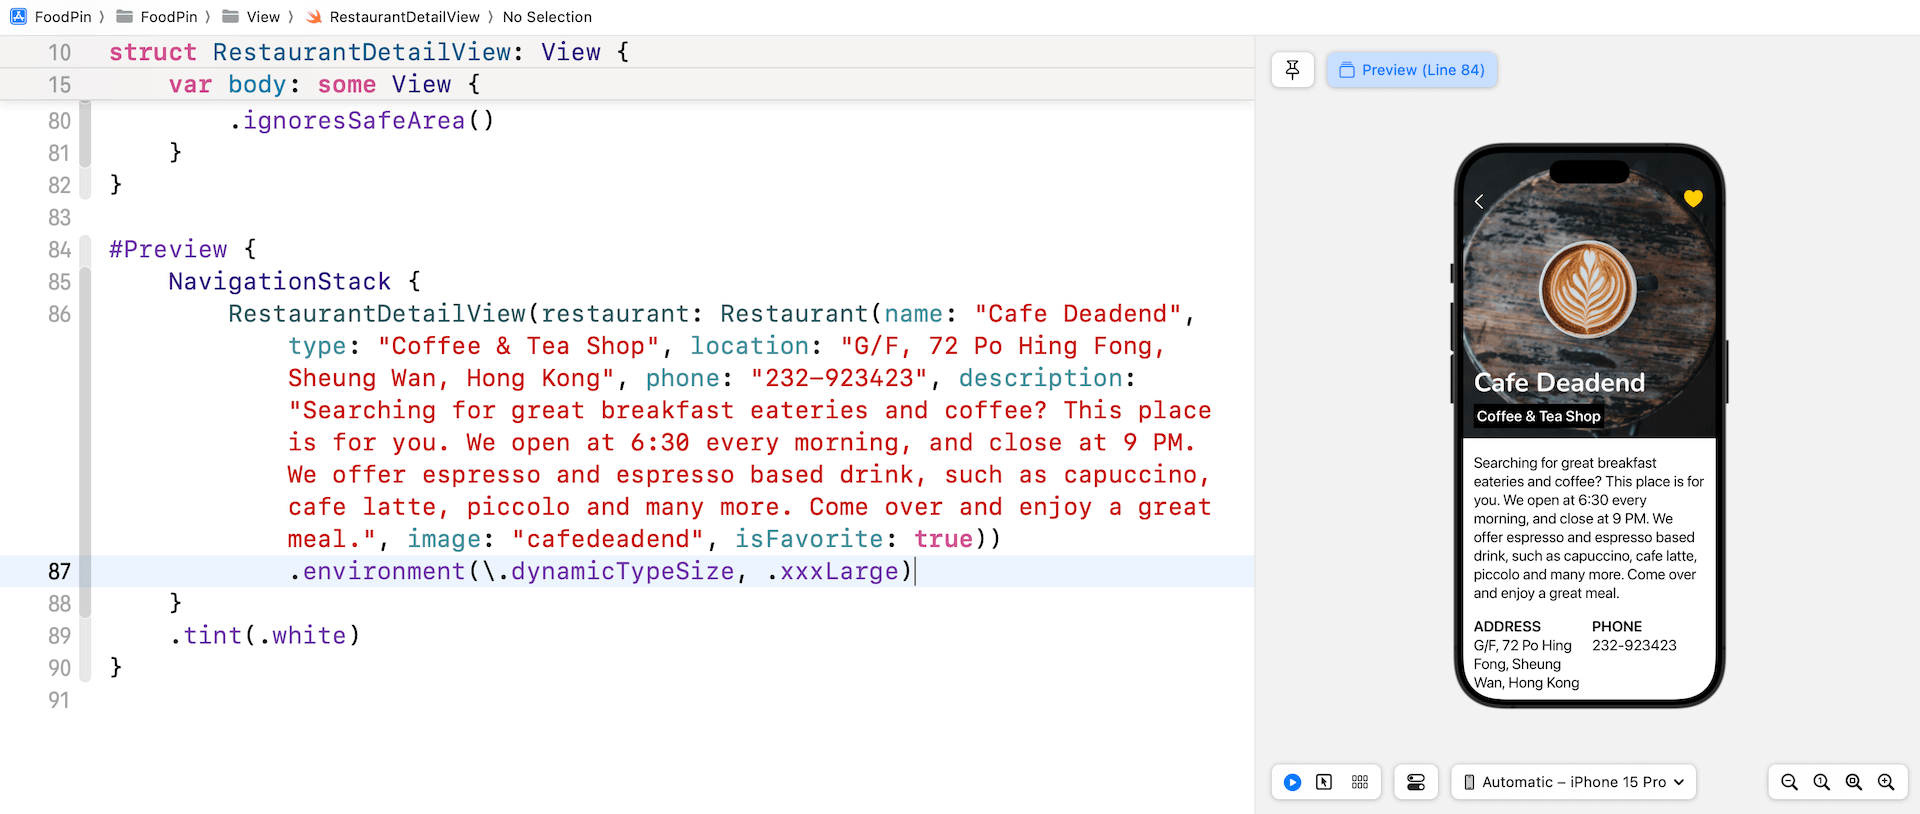Click the phone number 232-923423 in preview
This screenshot has width=1920, height=814.
click(x=1634, y=646)
